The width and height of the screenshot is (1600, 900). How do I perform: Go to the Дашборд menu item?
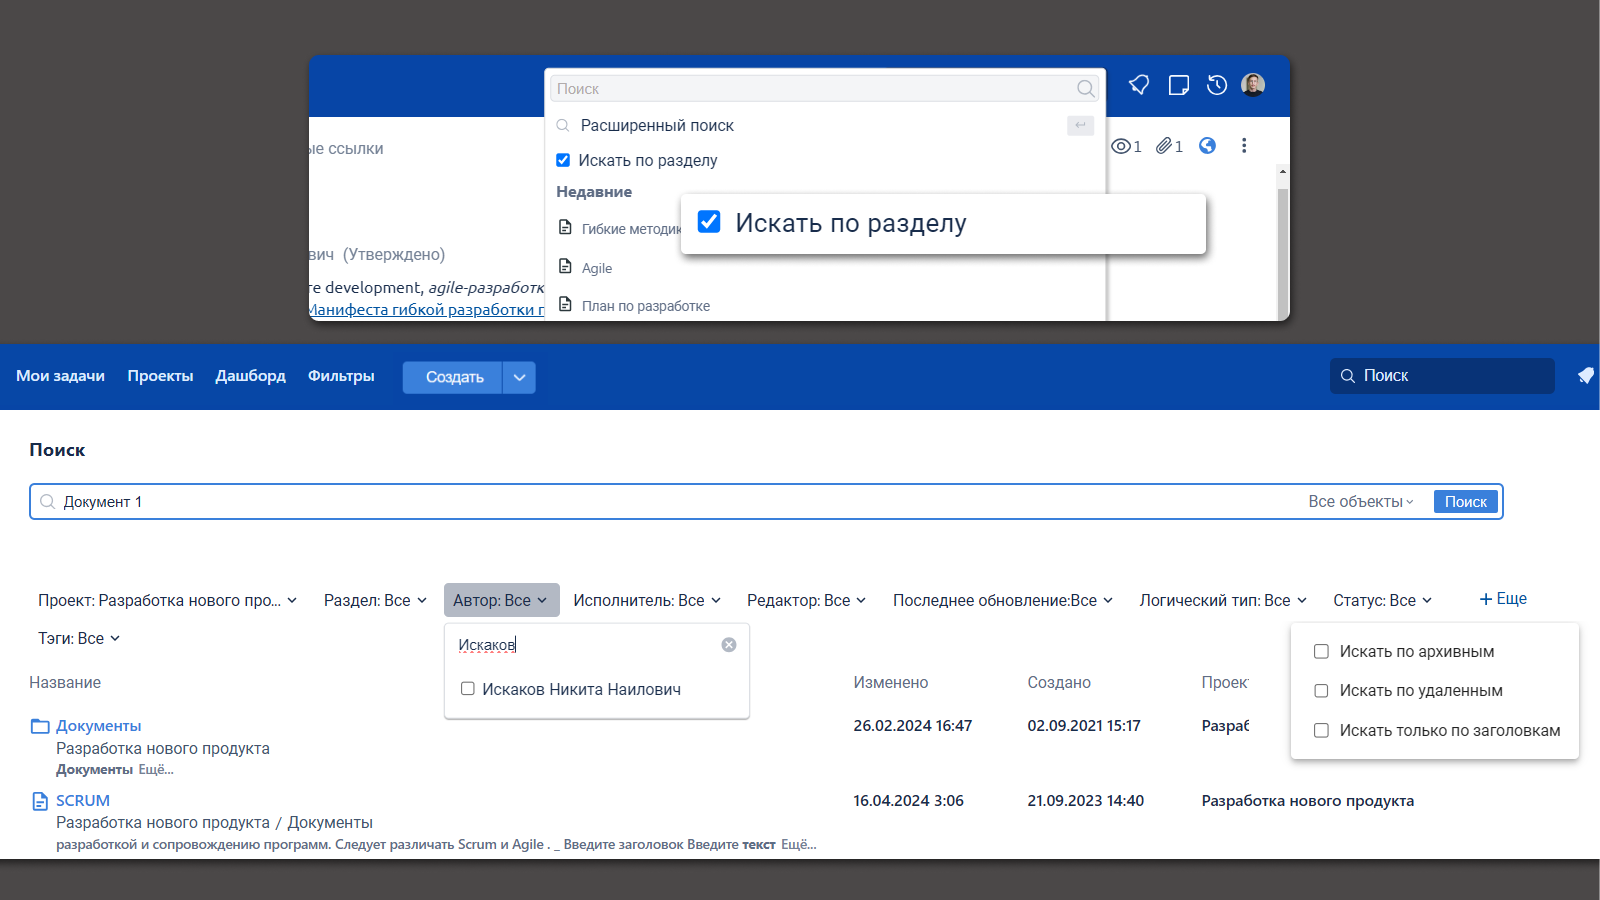[250, 376]
